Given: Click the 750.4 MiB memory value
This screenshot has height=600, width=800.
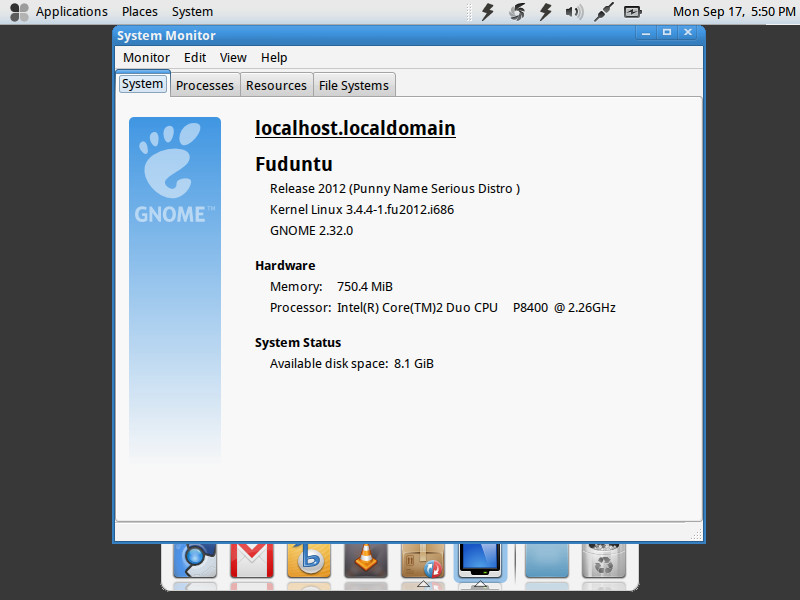Looking at the screenshot, I should tap(365, 287).
